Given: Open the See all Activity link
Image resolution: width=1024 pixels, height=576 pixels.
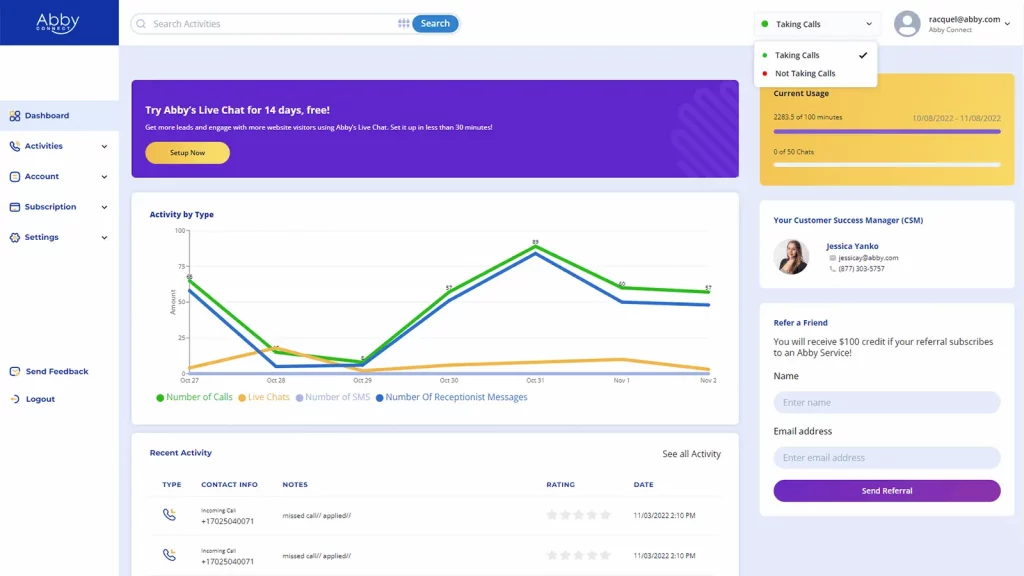Looking at the screenshot, I should [x=691, y=454].
